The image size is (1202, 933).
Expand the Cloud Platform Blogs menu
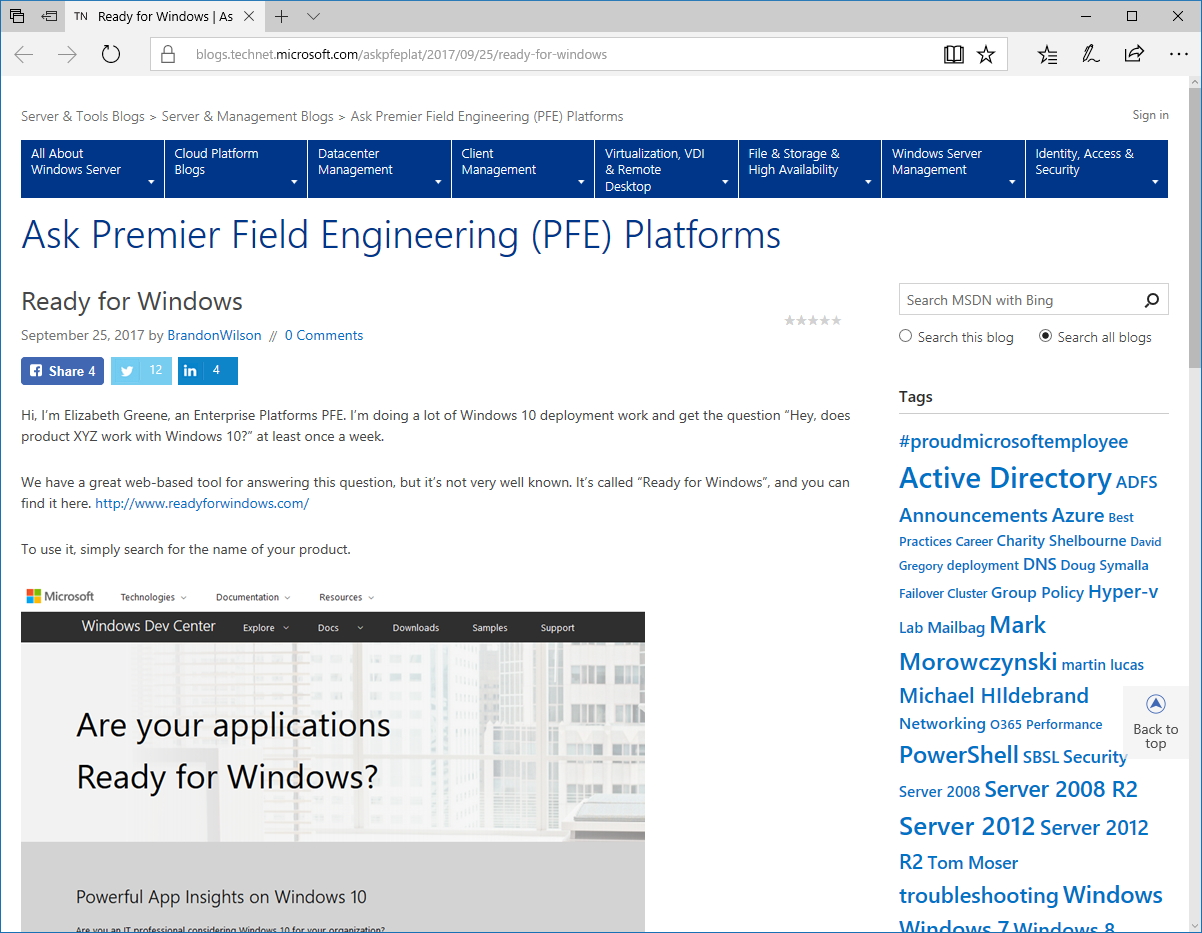(235, 168)
